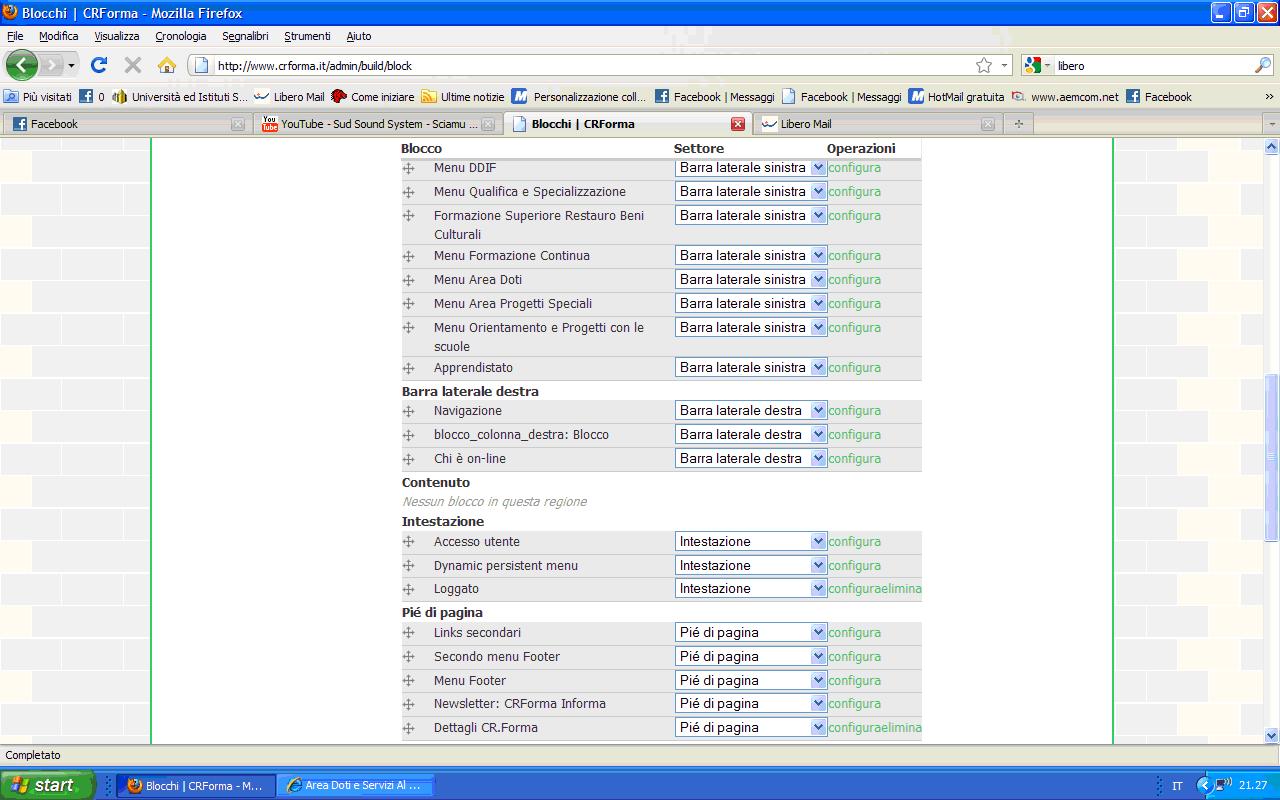Screen dimensions: 1280x800
Task: Open a new tab with plus icon
Action: (1018, 124)
